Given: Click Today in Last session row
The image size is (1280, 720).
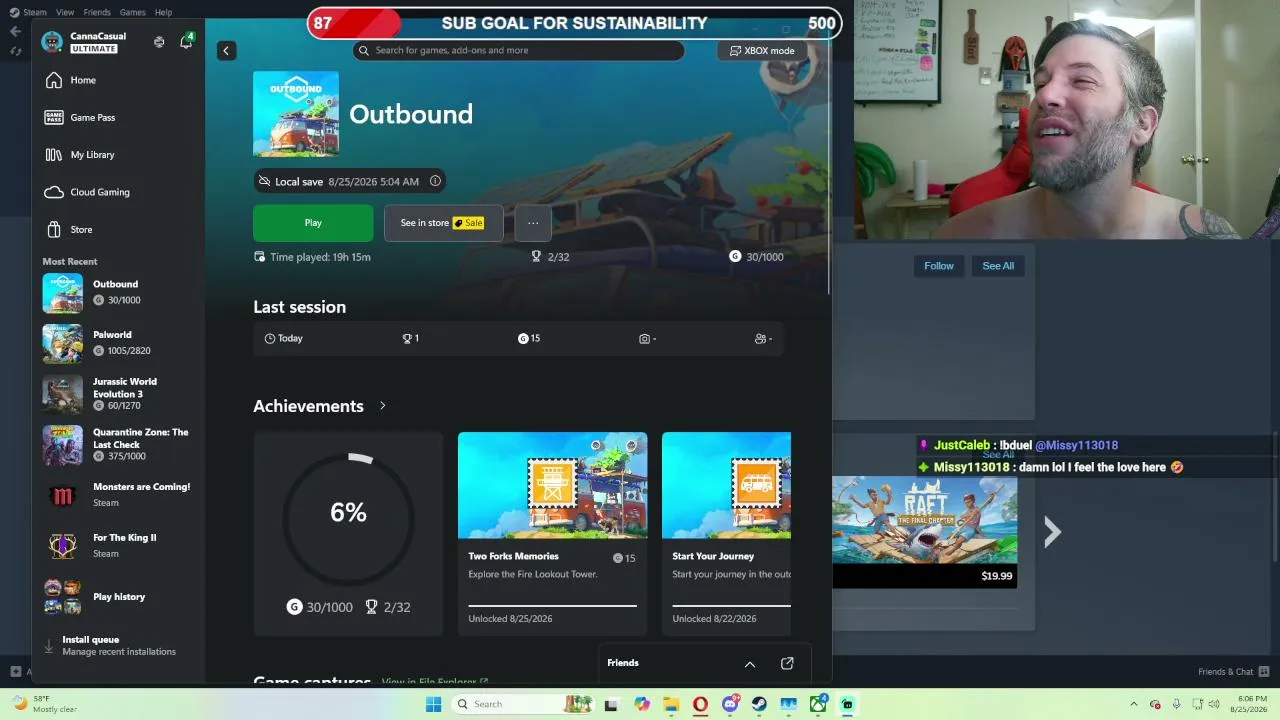Looking at the screenshot, I should coord(283,338).
